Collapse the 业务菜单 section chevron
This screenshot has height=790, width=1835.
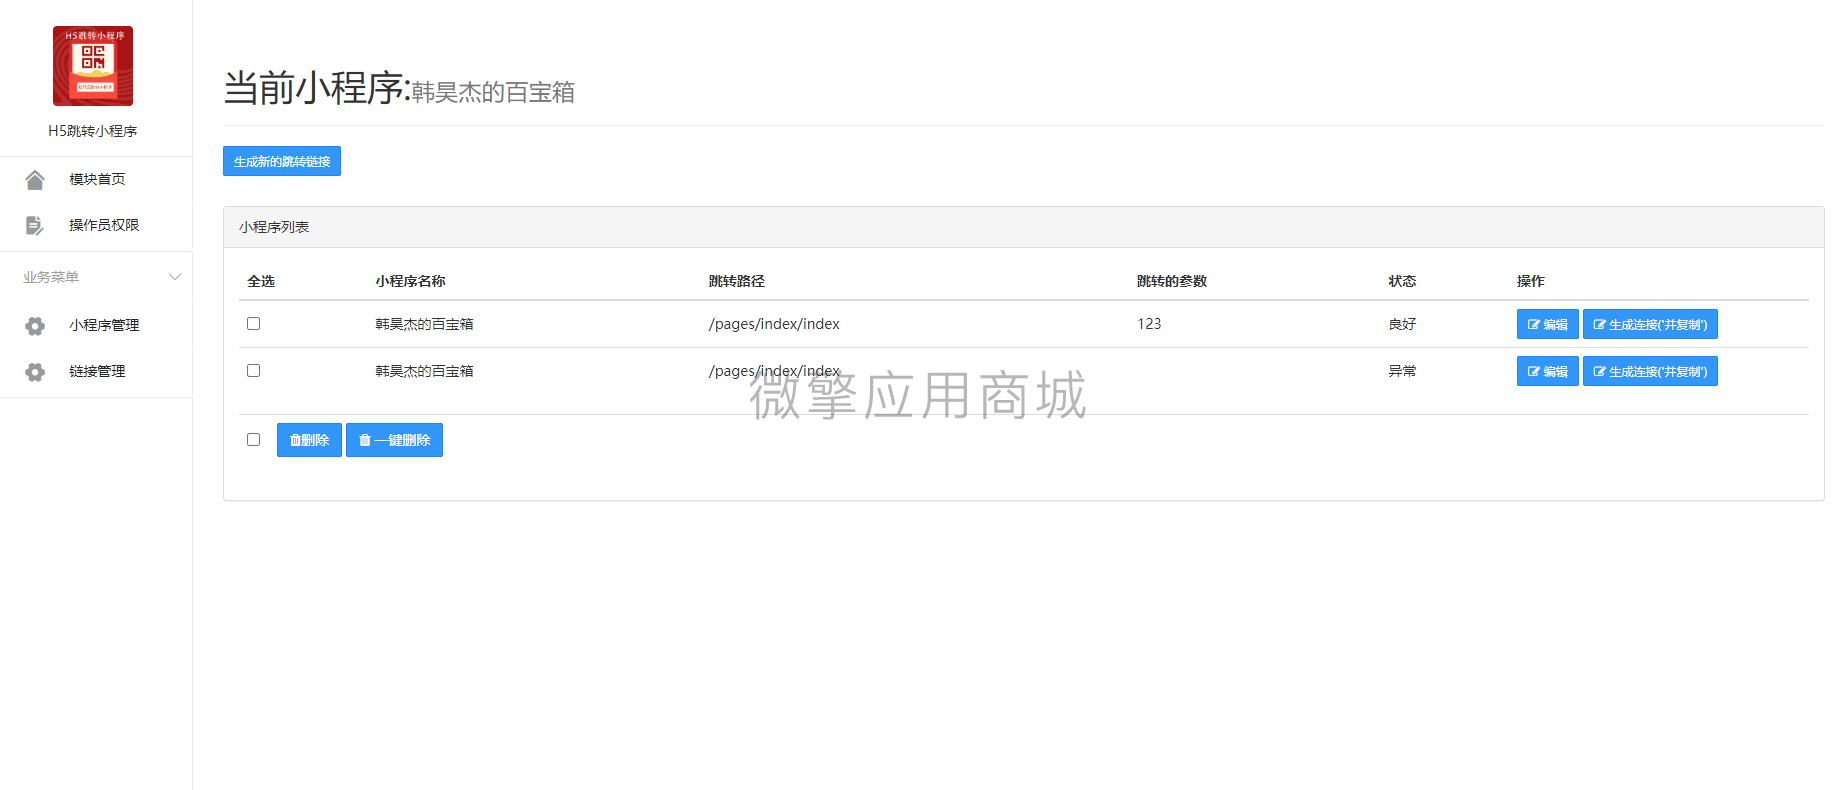click(x=175, y=277)
